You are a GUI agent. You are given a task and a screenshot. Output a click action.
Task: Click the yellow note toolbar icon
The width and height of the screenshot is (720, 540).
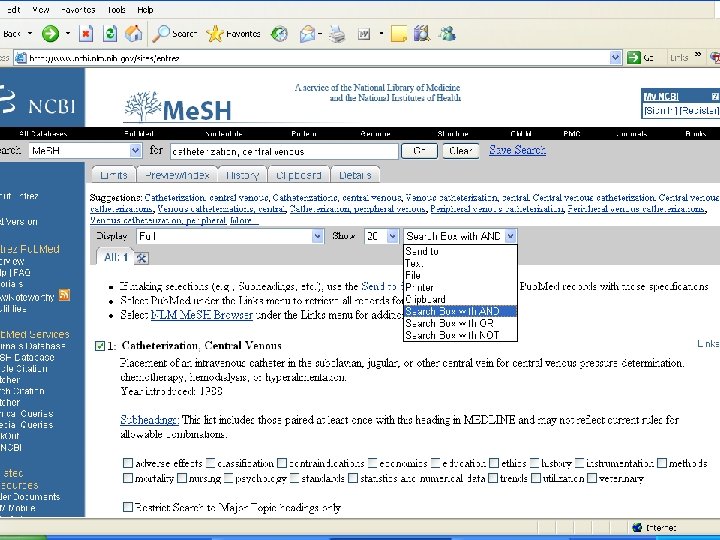point(399,34)
